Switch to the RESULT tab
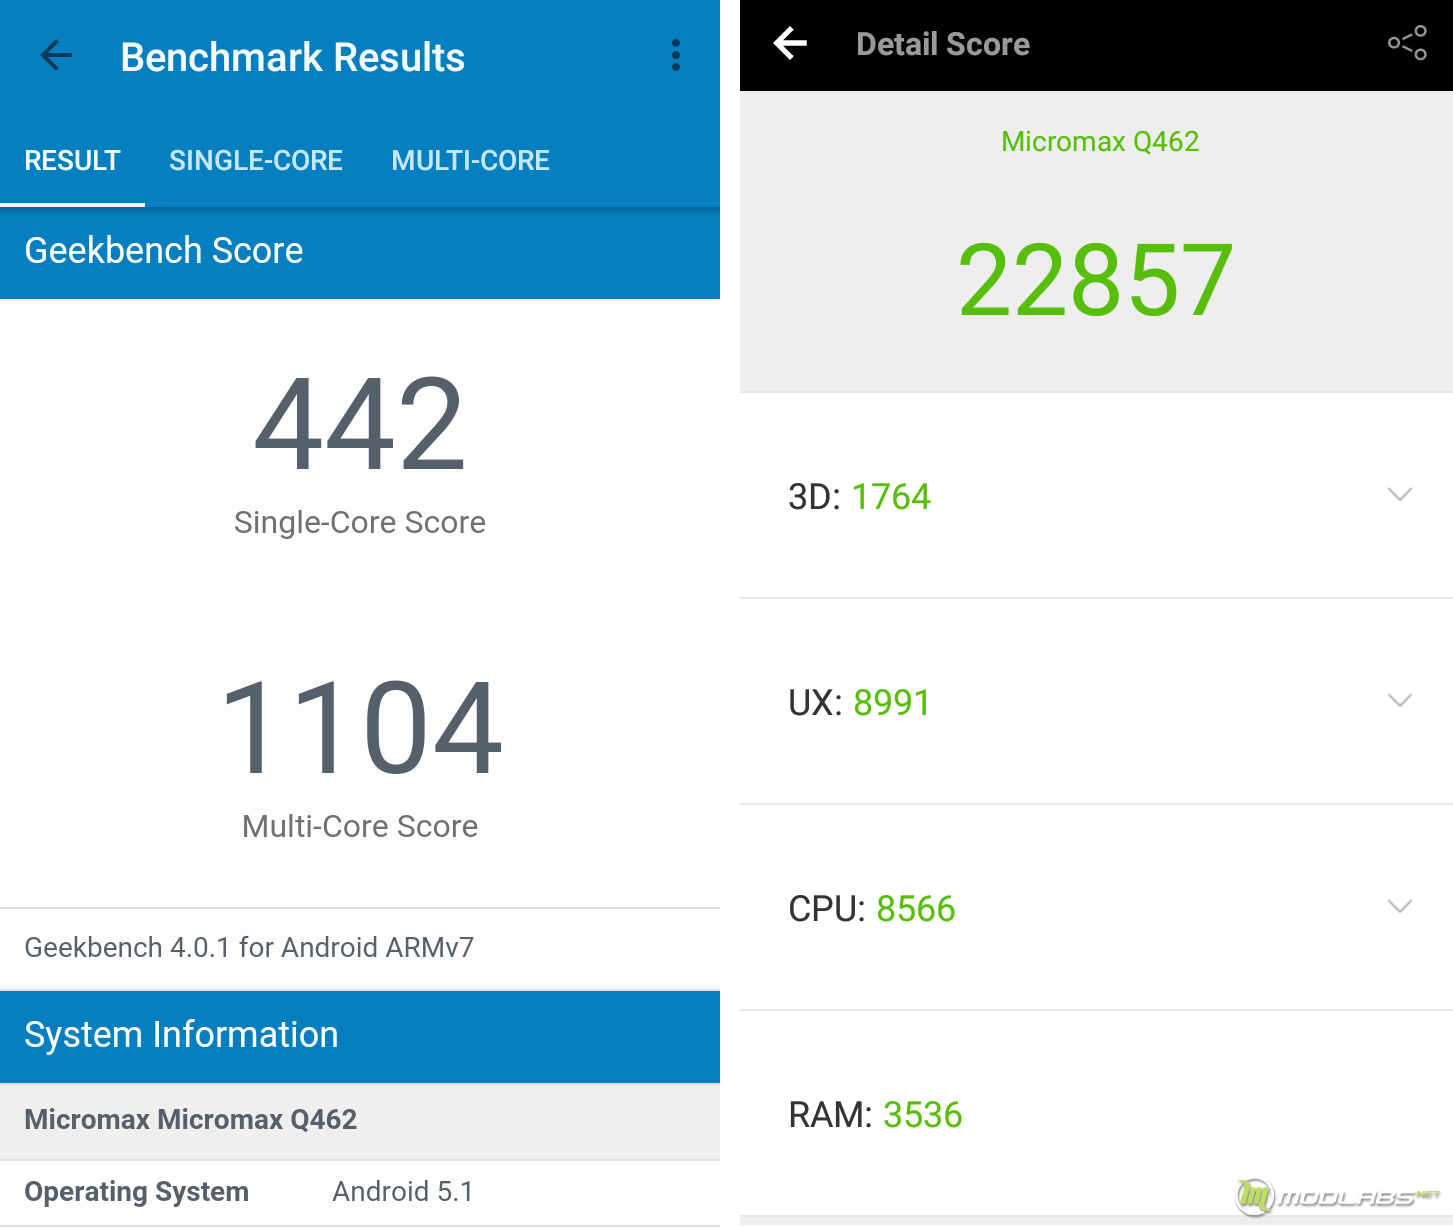 pos(72,160)
